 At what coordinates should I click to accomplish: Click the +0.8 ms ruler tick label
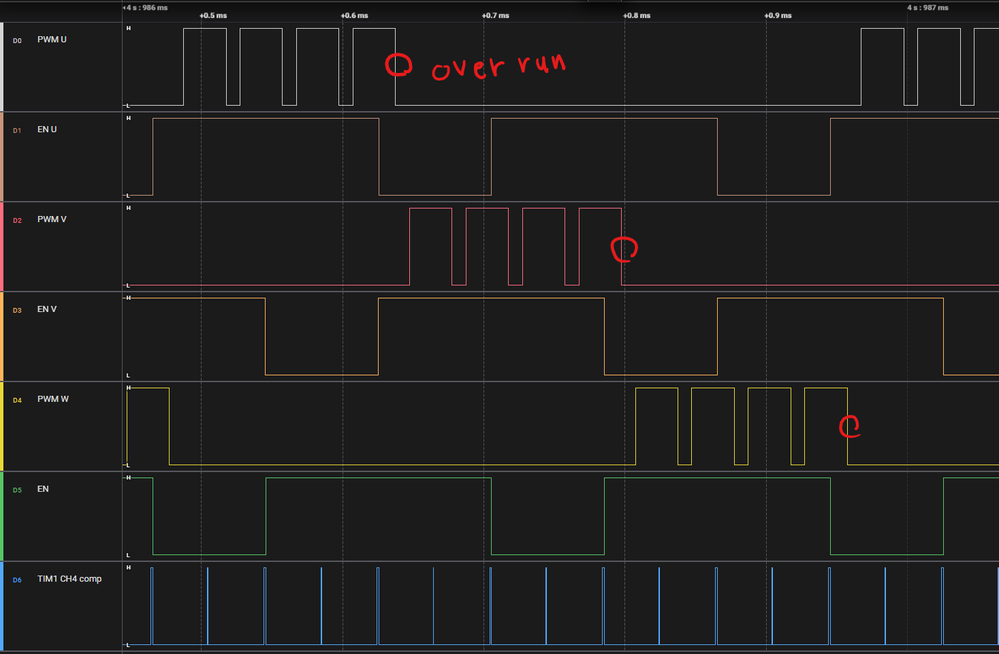coord(637,15)
